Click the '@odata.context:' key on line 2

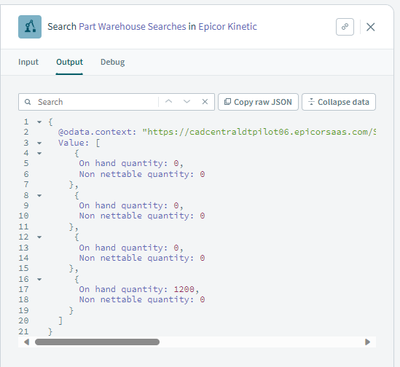[97, 132]
